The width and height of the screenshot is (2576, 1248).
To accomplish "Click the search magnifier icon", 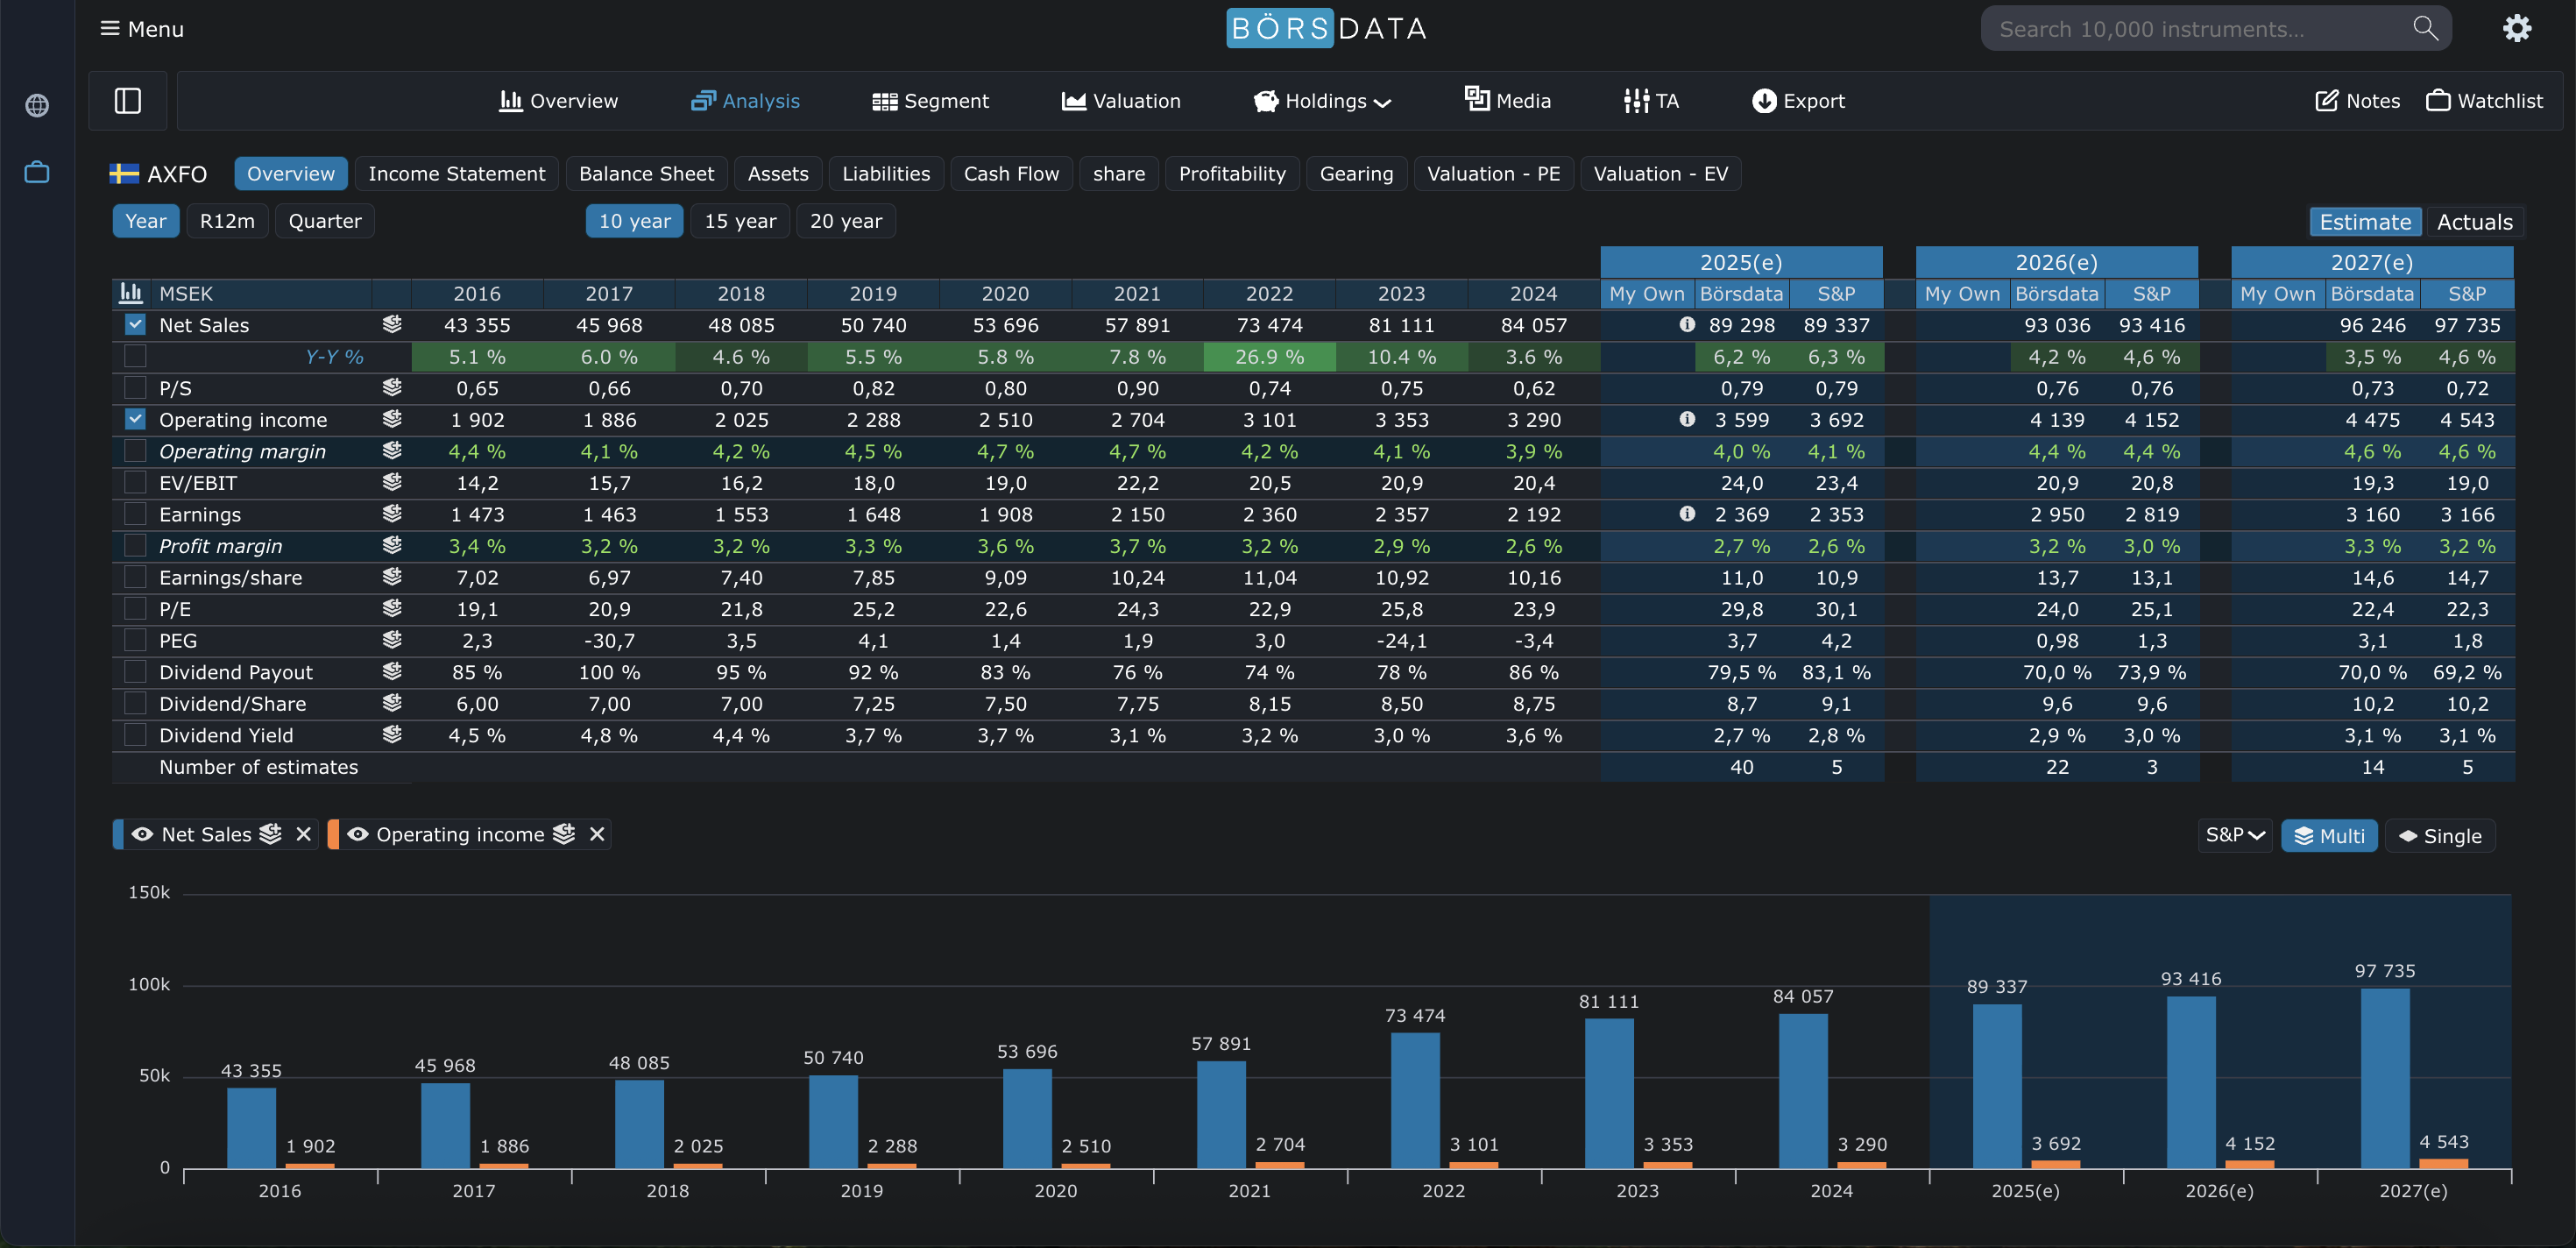I will 2425,28.
